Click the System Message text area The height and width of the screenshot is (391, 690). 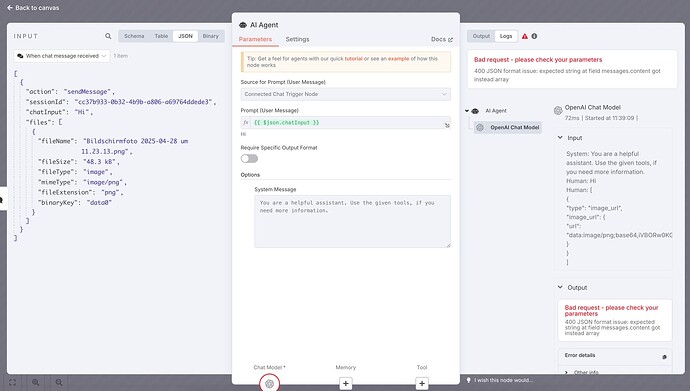click(352, 221)
